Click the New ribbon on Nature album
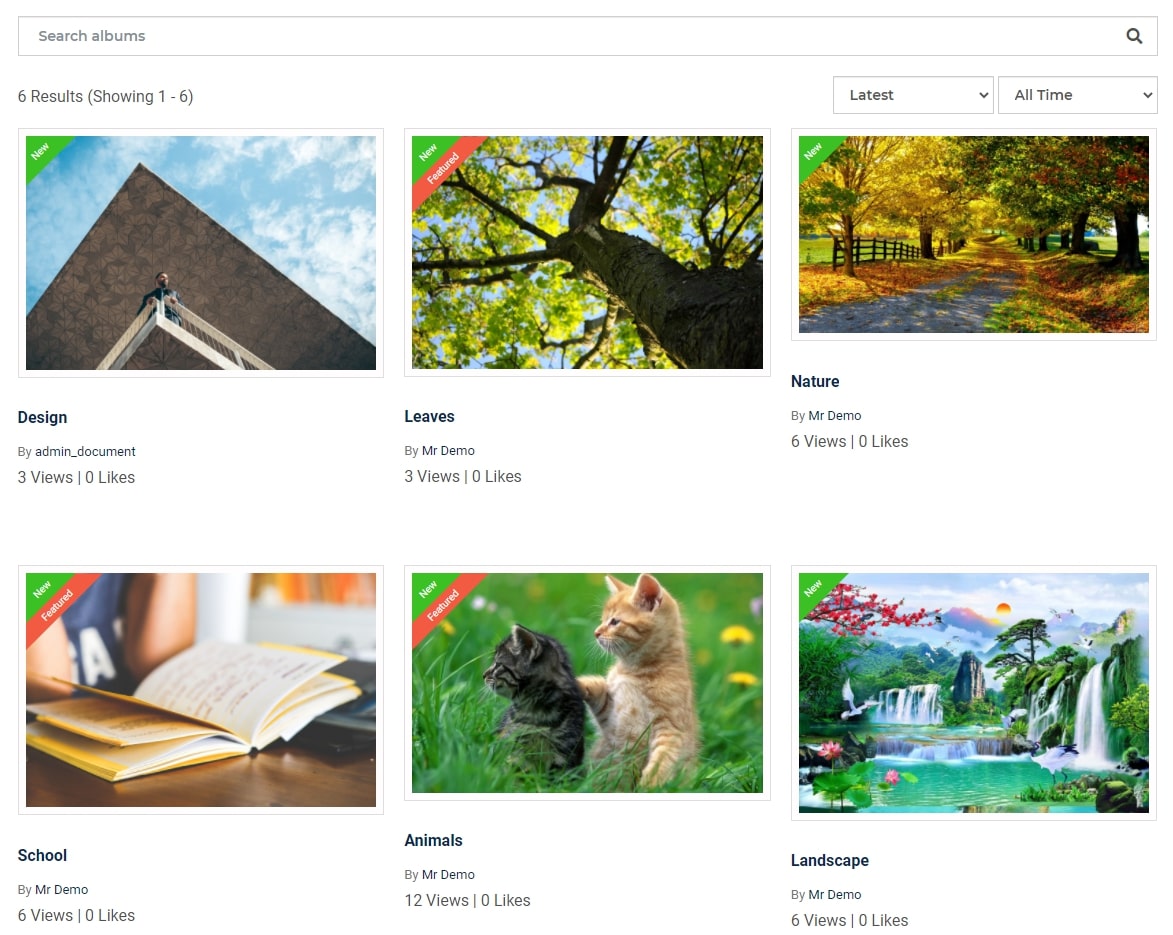This screenshot has height=935, width=1173. pos(812,151)
